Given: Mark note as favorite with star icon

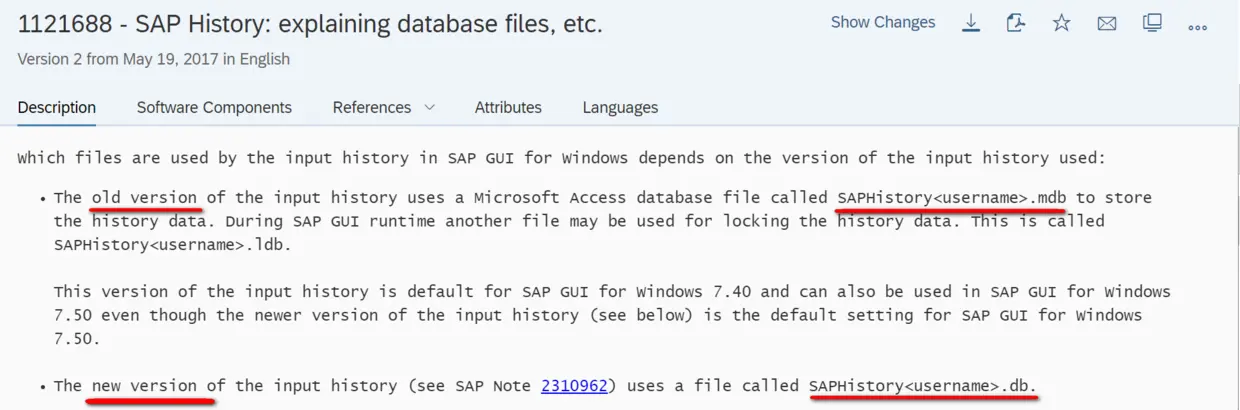Looking at the screenshot, I should [x=1061, y=23].
